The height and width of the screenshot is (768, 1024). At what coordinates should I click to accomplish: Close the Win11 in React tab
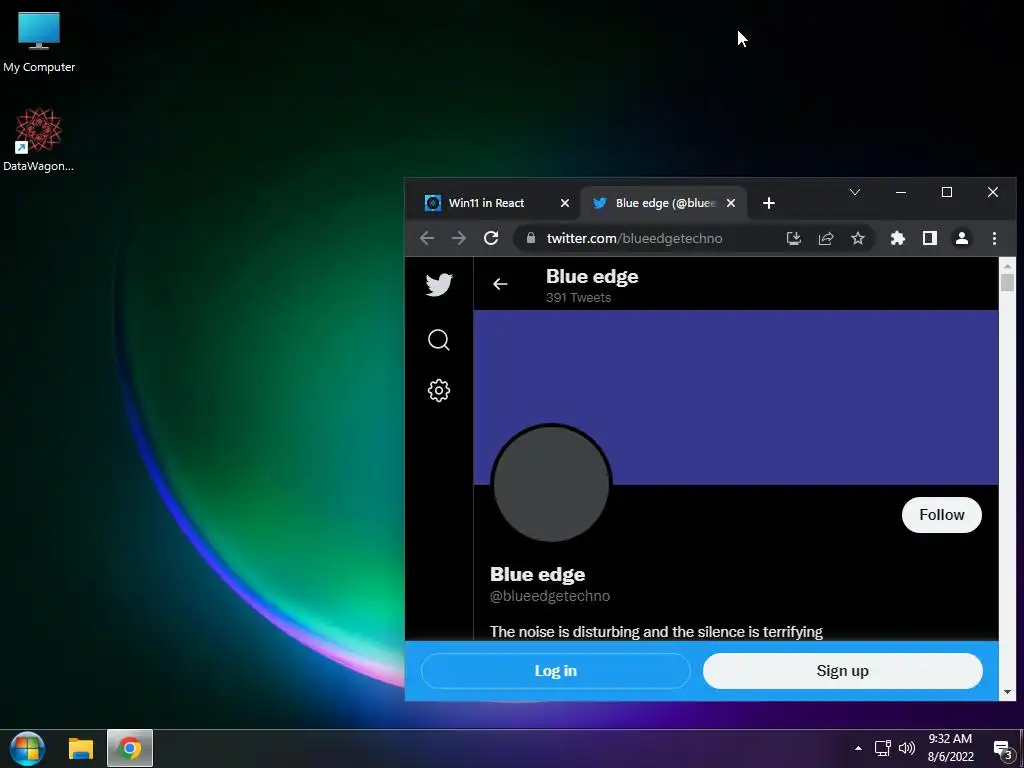coord(565,203)
